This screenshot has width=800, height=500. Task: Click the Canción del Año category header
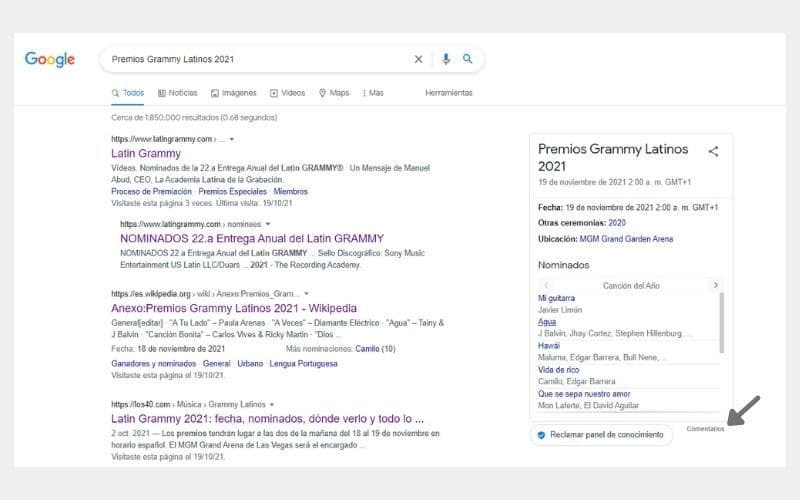[631, 286]
